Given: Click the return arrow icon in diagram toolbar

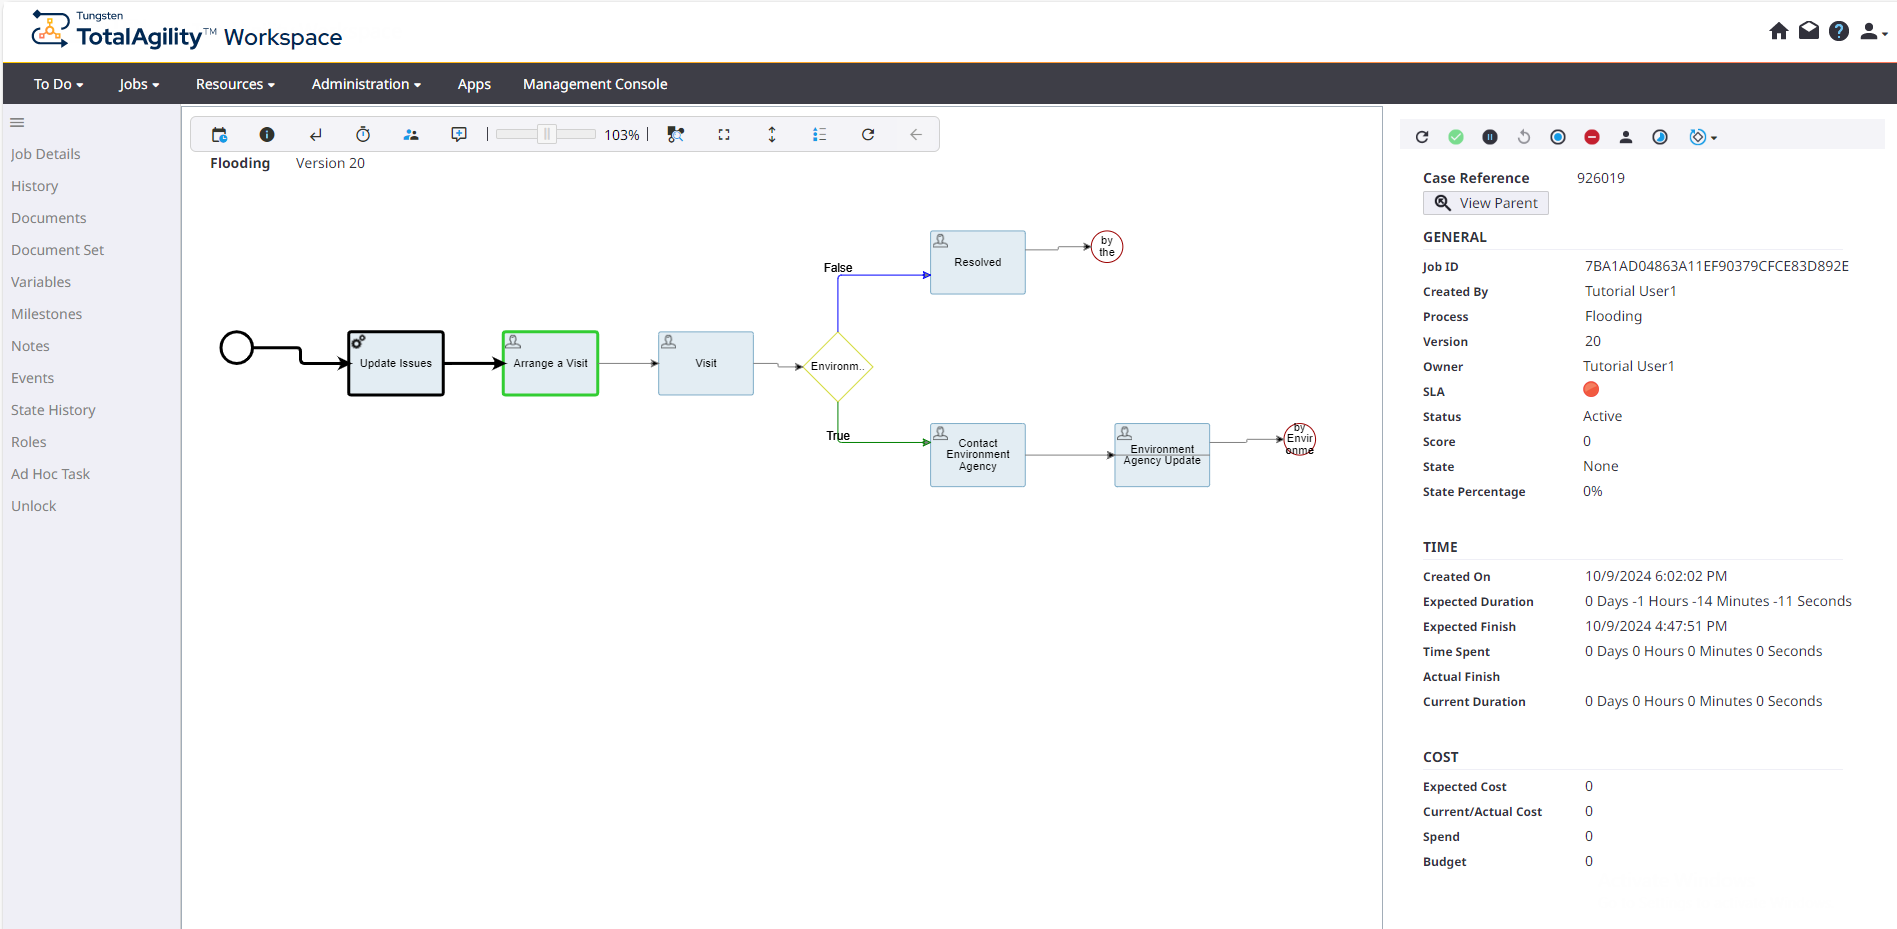Looking at the screenshot, I should [x=315, y=135].
